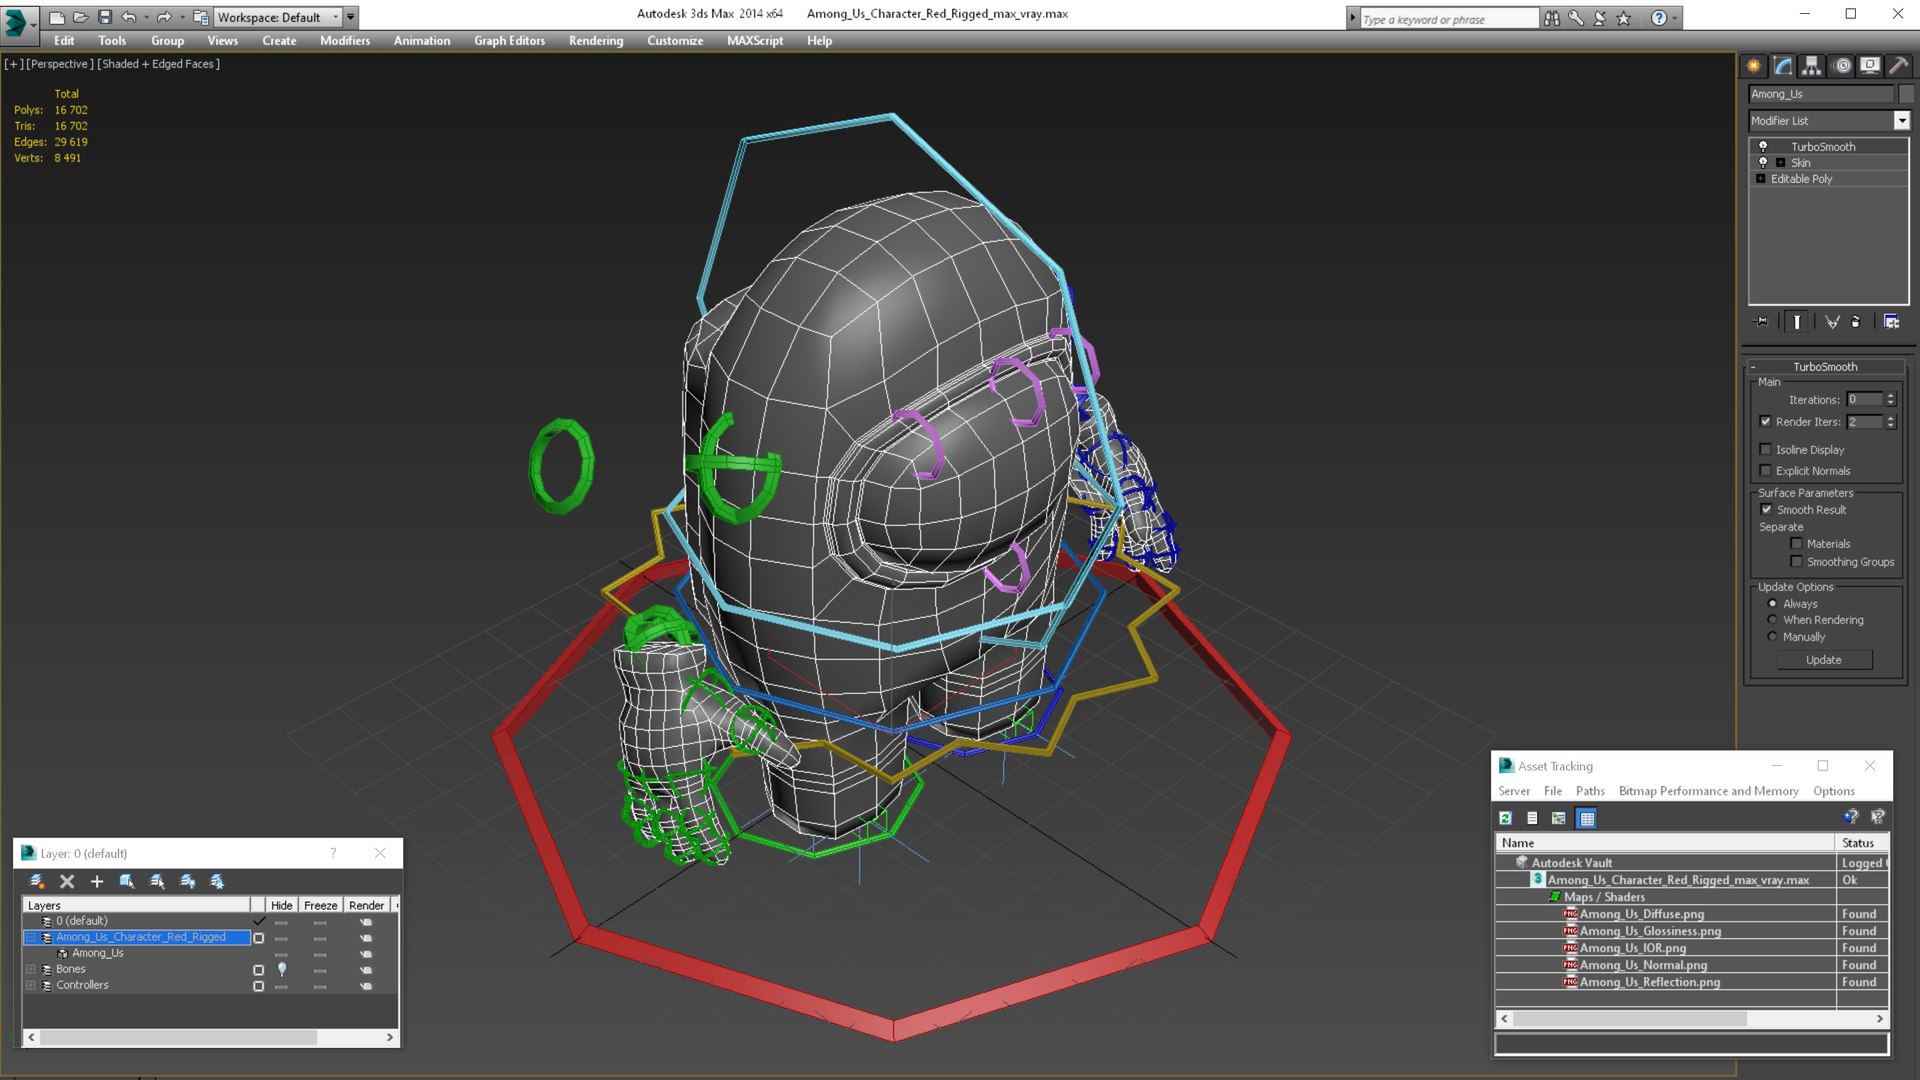The image size is (1920, 1080).
Task: Open the Hierarchy command panel tab
Action: point(1812,66)
